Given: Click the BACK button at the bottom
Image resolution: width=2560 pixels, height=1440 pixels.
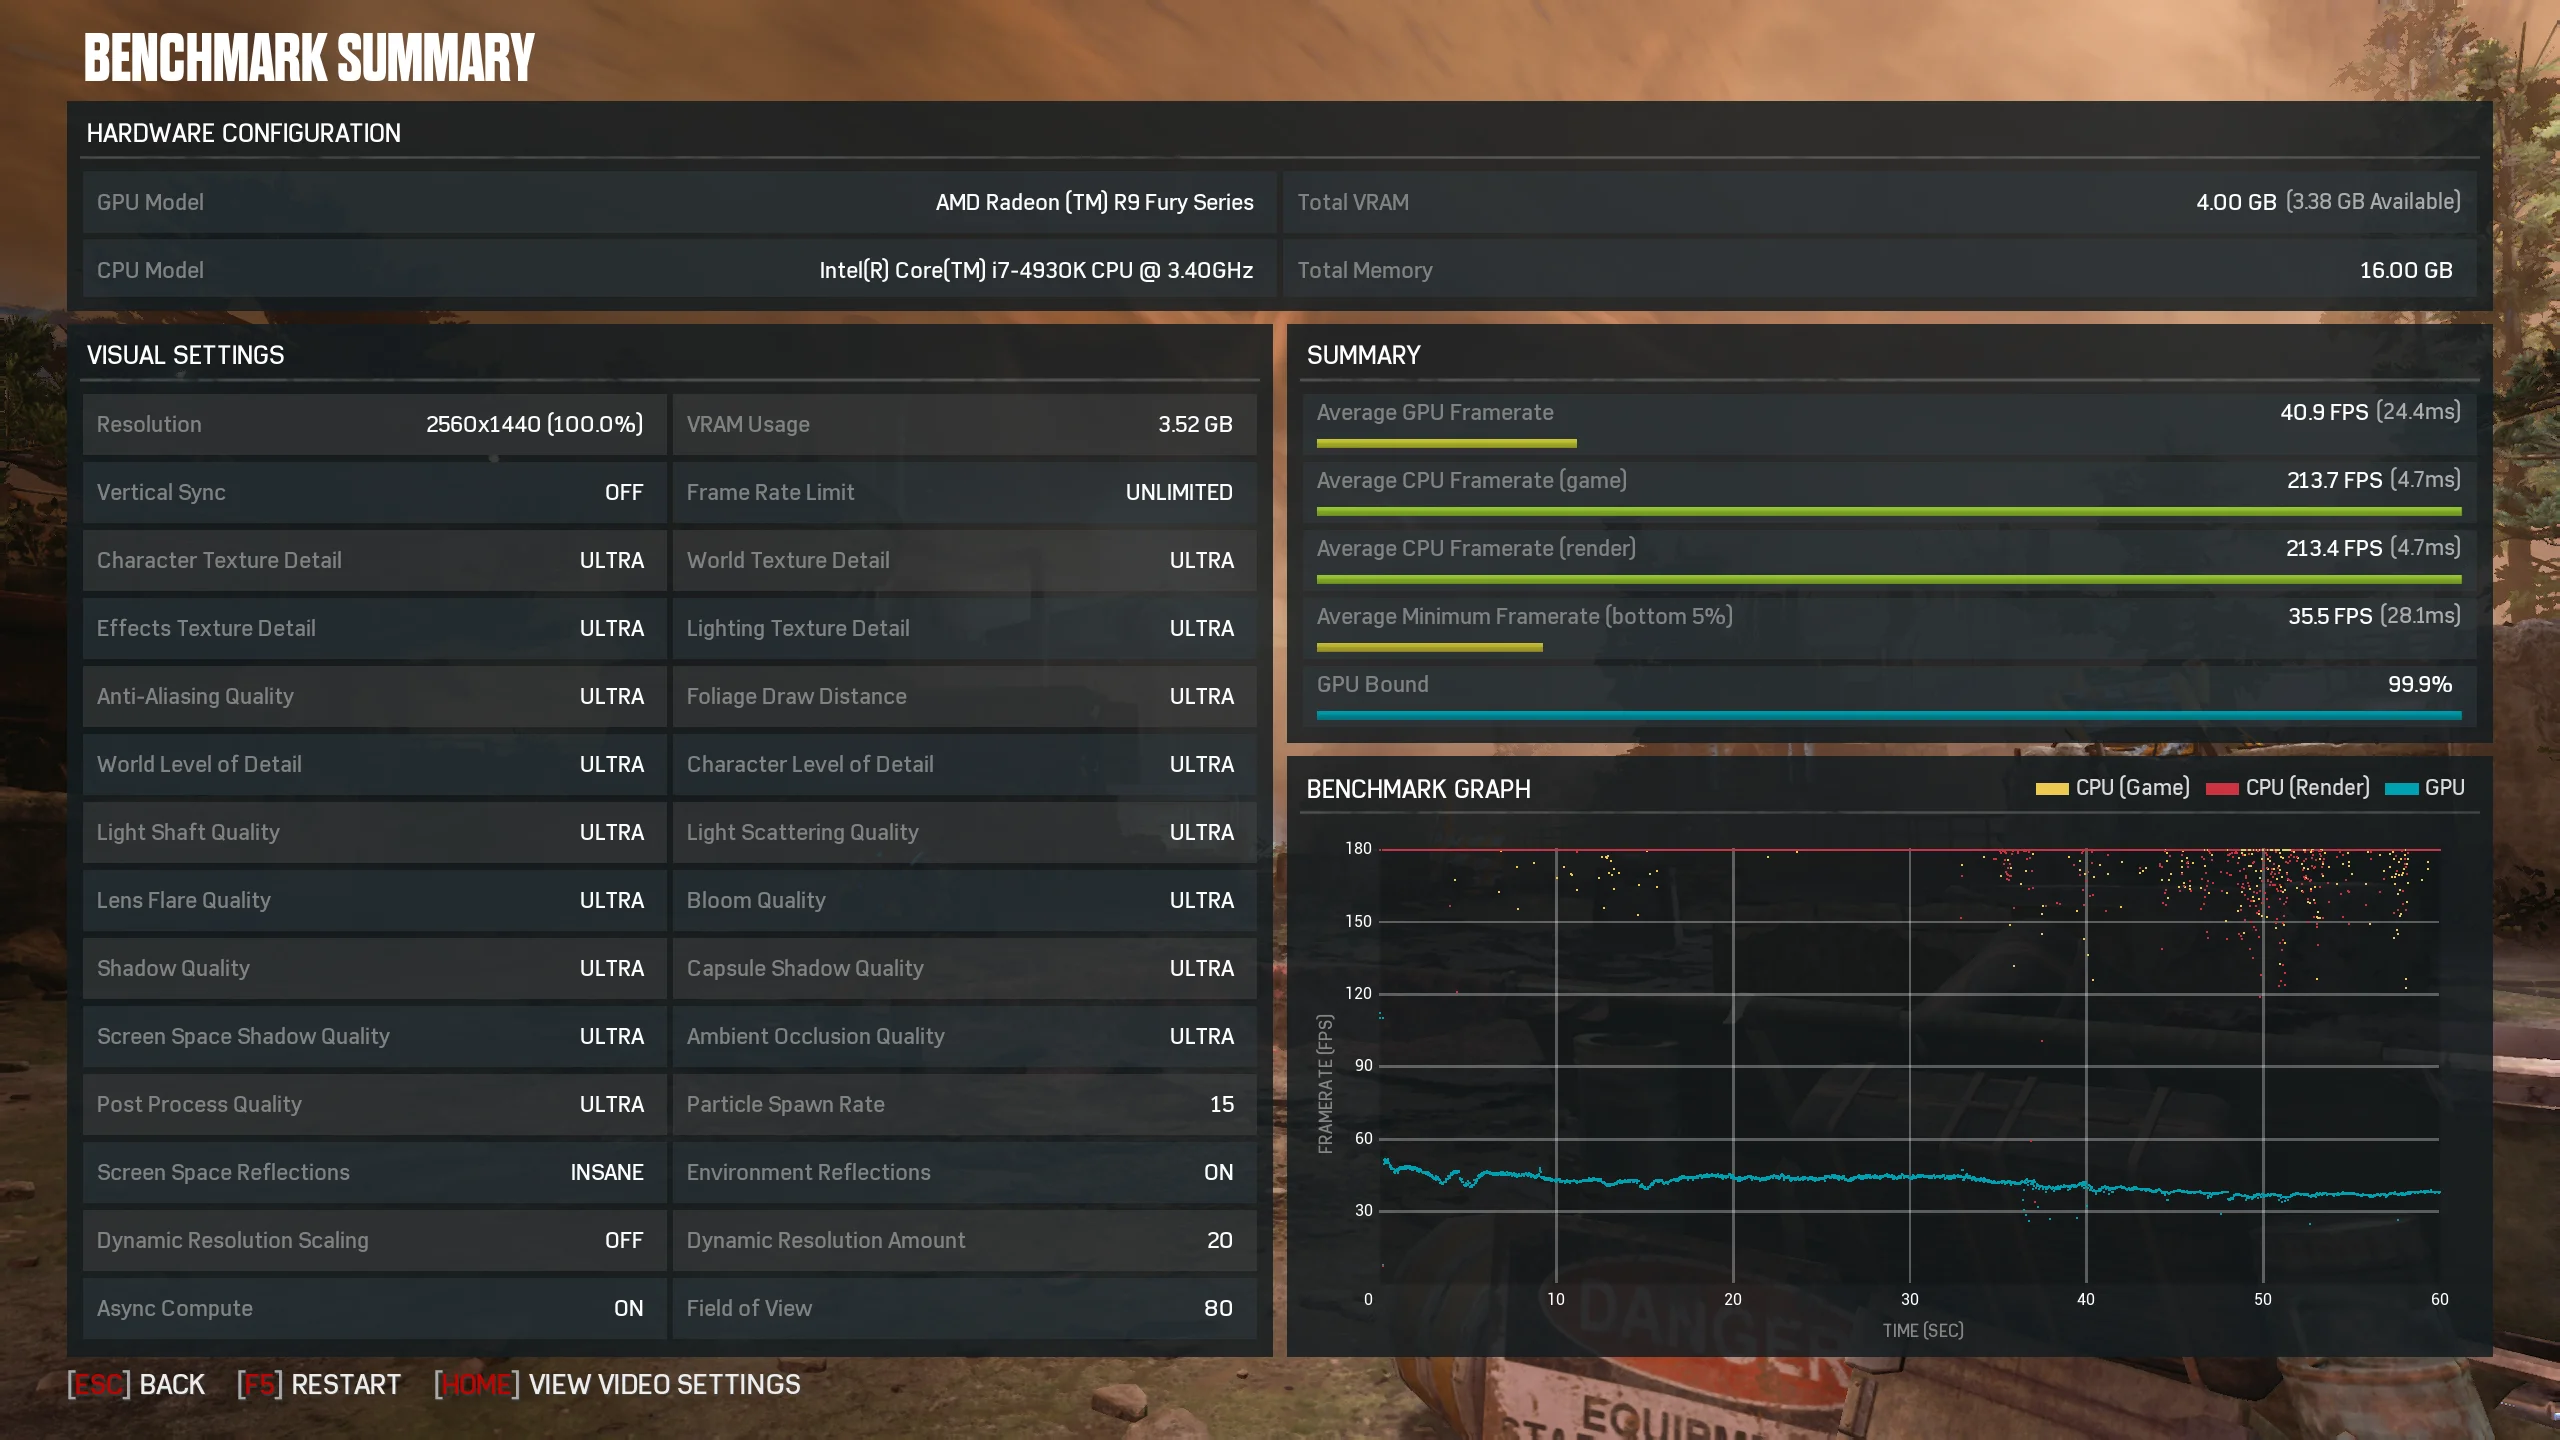Looking at the screenshot, I should tap(136, 1385).
